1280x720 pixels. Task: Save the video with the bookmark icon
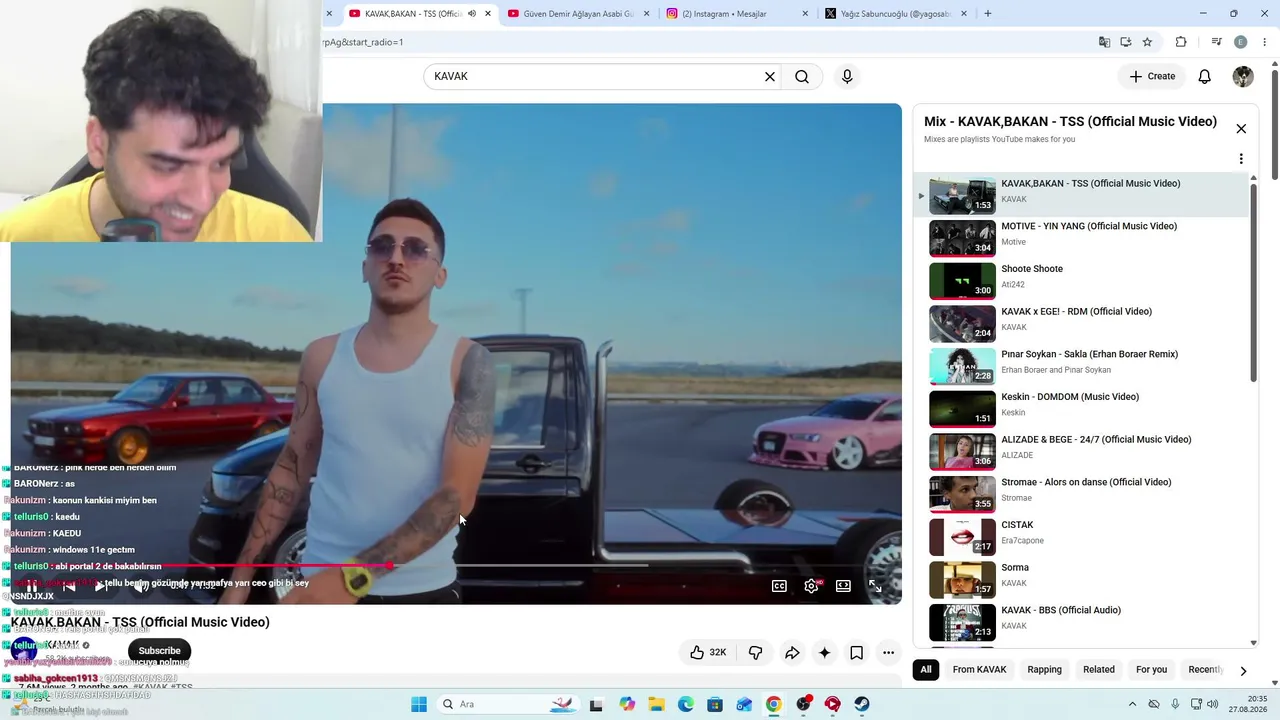click(x=857, y=652)
